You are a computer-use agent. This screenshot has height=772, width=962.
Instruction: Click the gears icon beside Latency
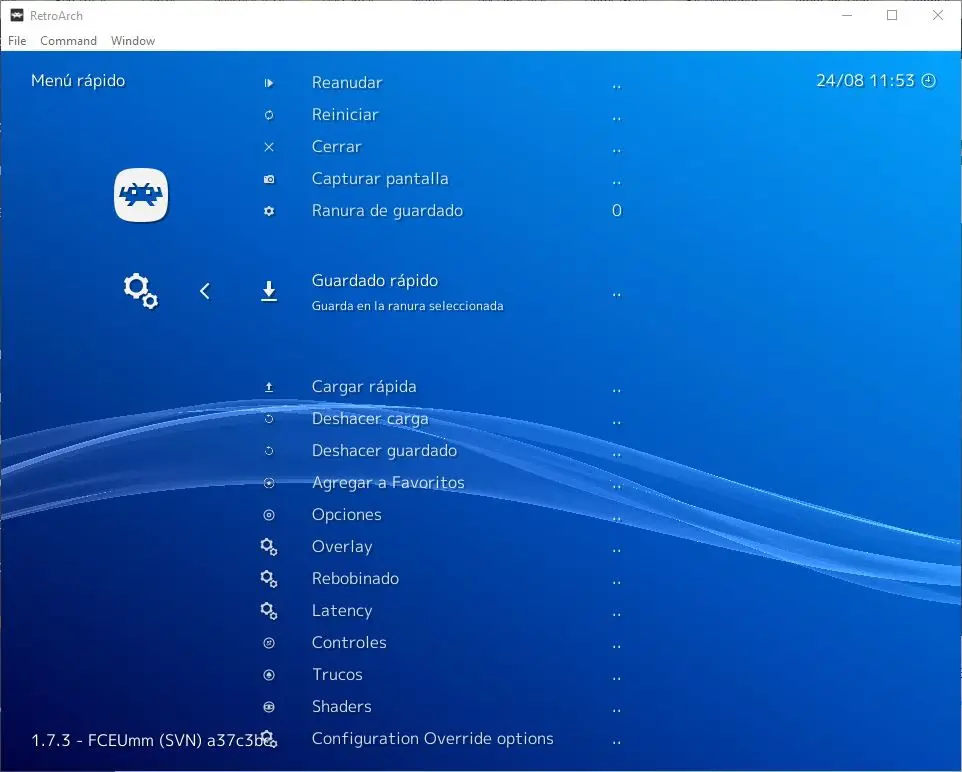(x=269, y=611)
